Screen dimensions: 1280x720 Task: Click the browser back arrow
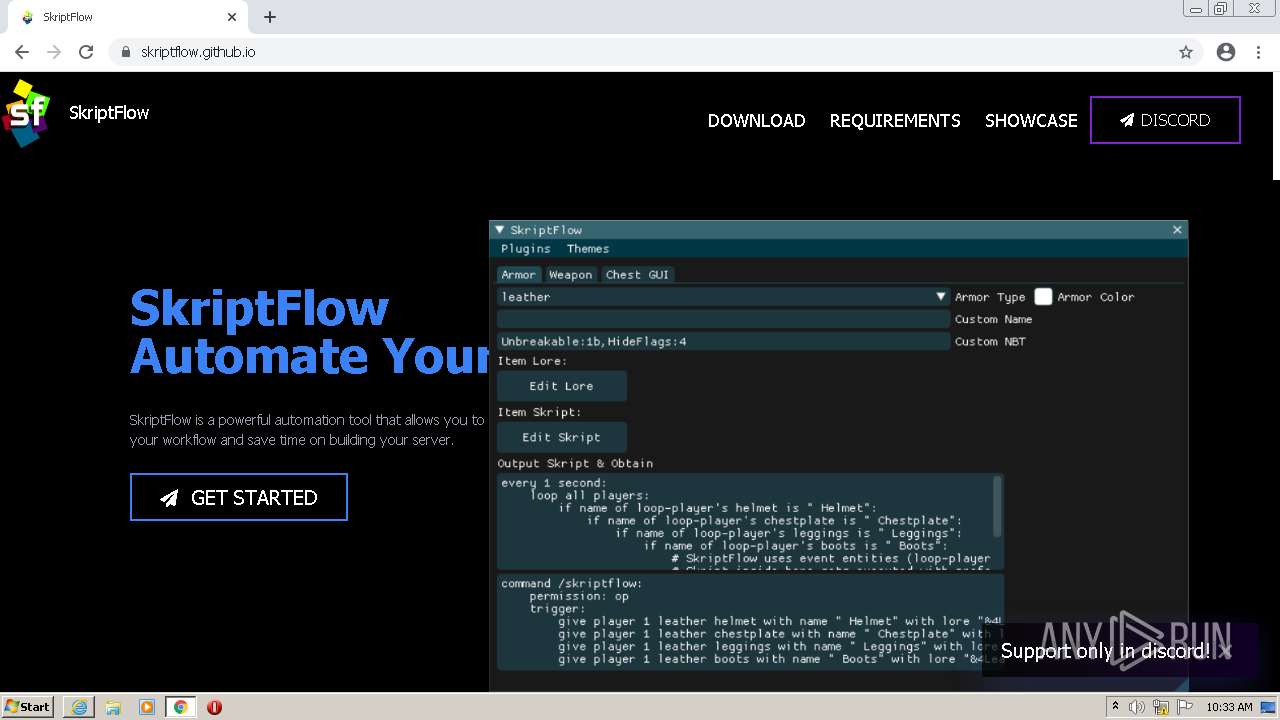[22, 52]
